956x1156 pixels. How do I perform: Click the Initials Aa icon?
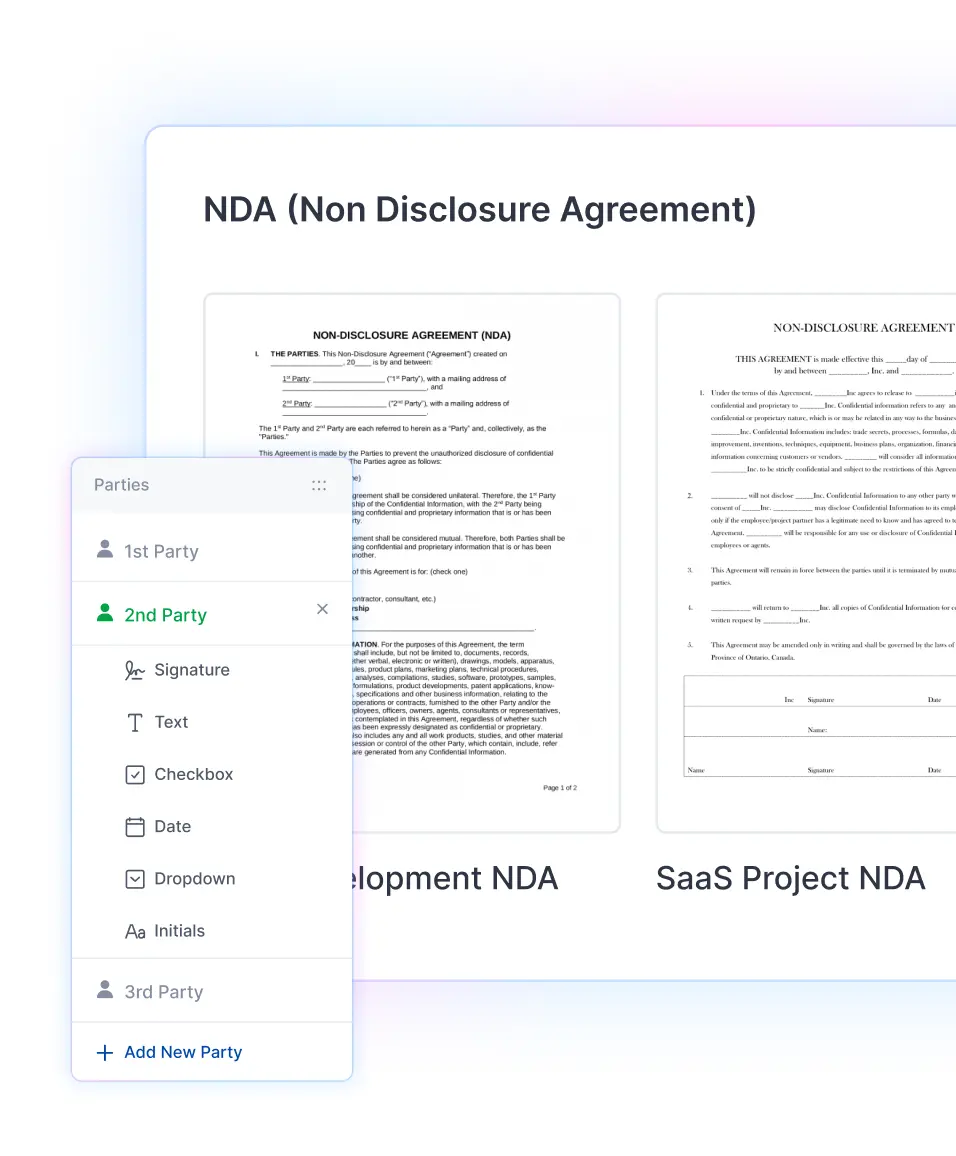point(135,932)
